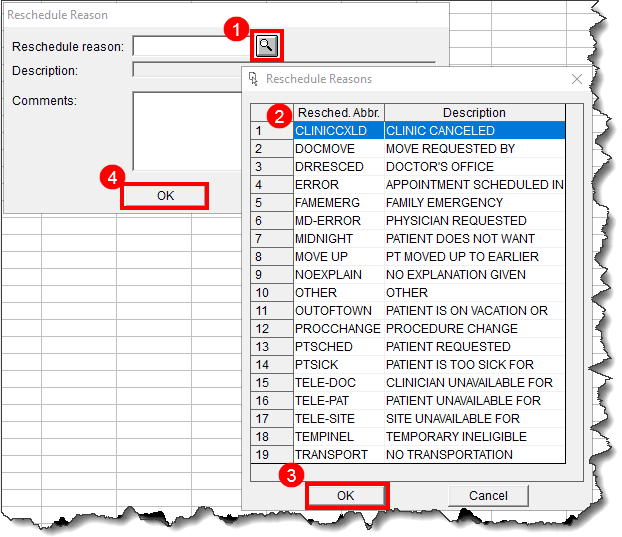Click the Reschedule Reasons dialog title icon
Viewport: 622px width, 537px height.
[254, 79]
